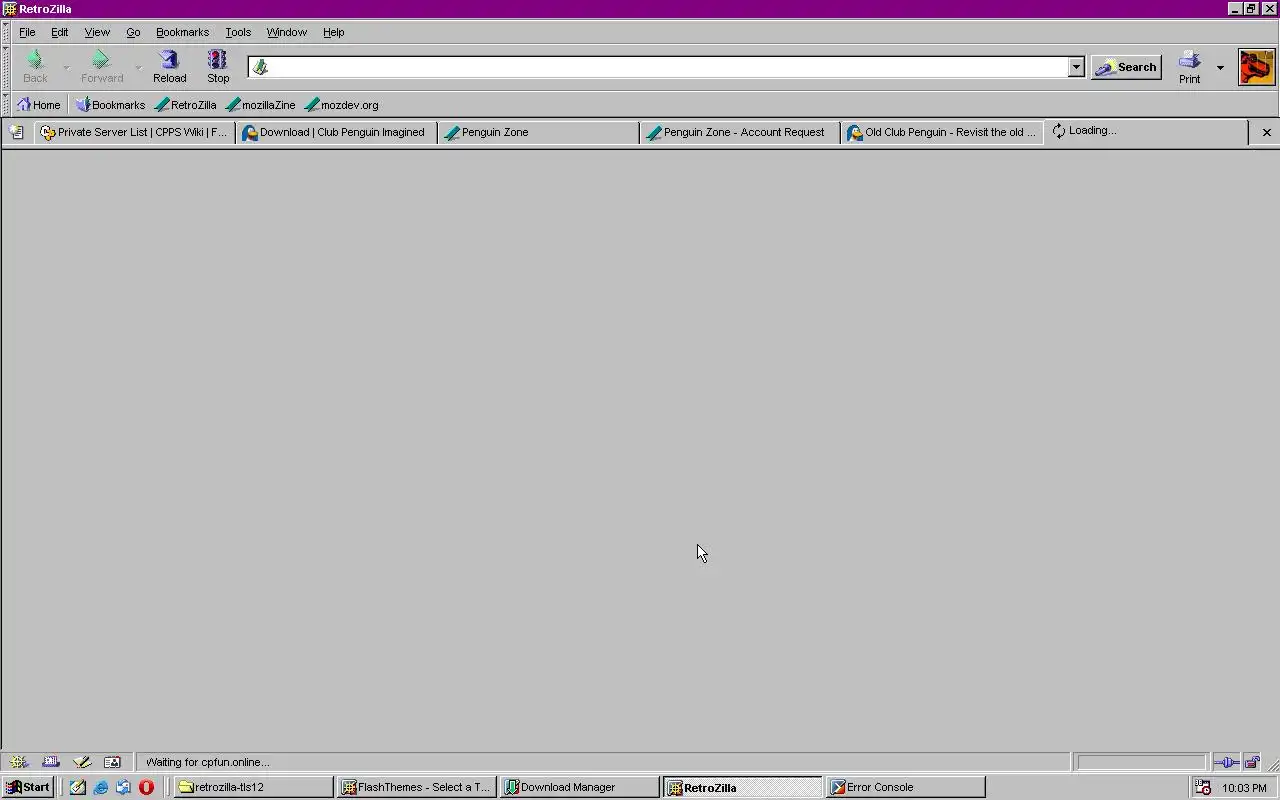Switch to Penguin Zone - Account Request tab
1280x800 pixels.
point(740,132)
